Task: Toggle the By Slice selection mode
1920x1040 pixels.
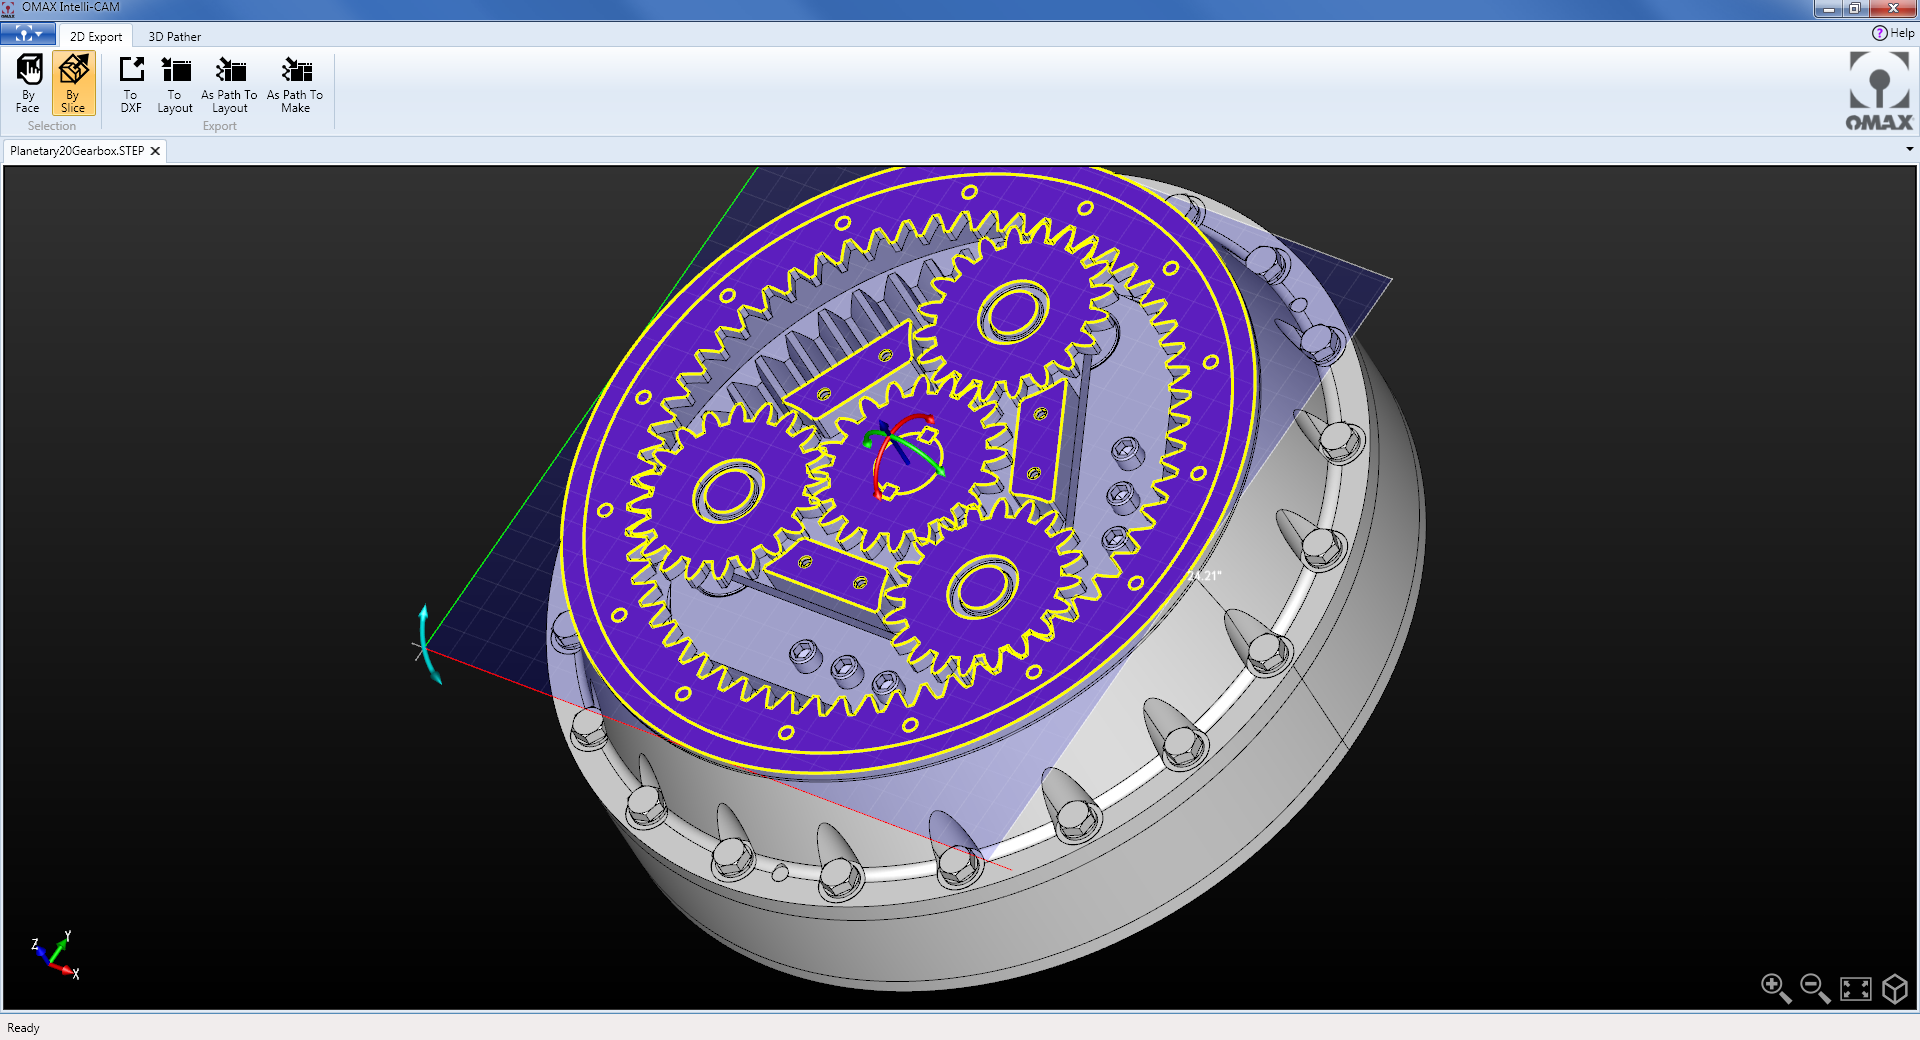Action: click(x=72, y=80)
